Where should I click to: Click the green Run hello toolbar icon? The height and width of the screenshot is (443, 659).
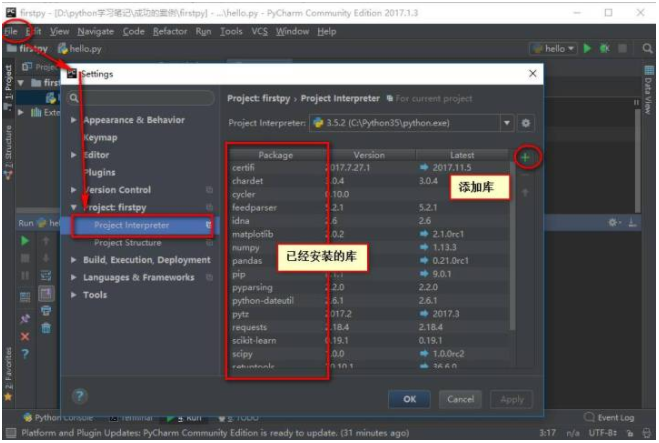pyautogui.click(x=588, y=49)
